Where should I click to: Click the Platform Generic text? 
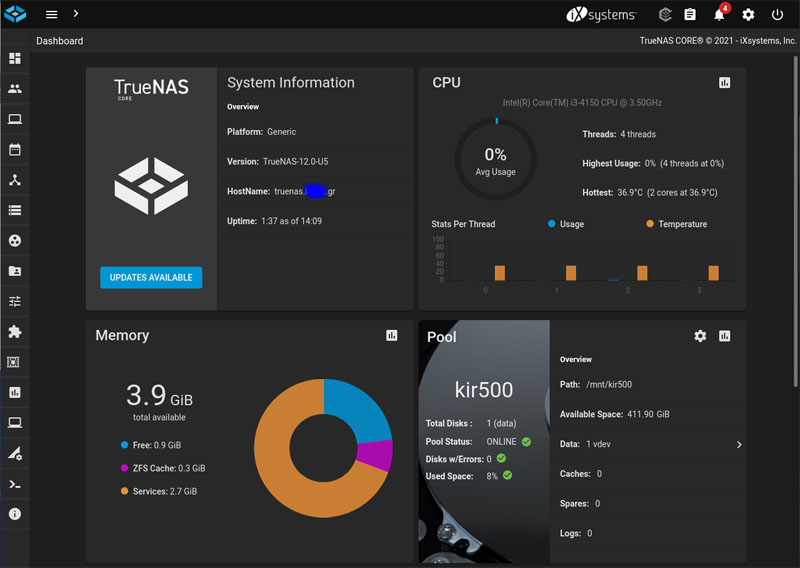coord(261,132)
